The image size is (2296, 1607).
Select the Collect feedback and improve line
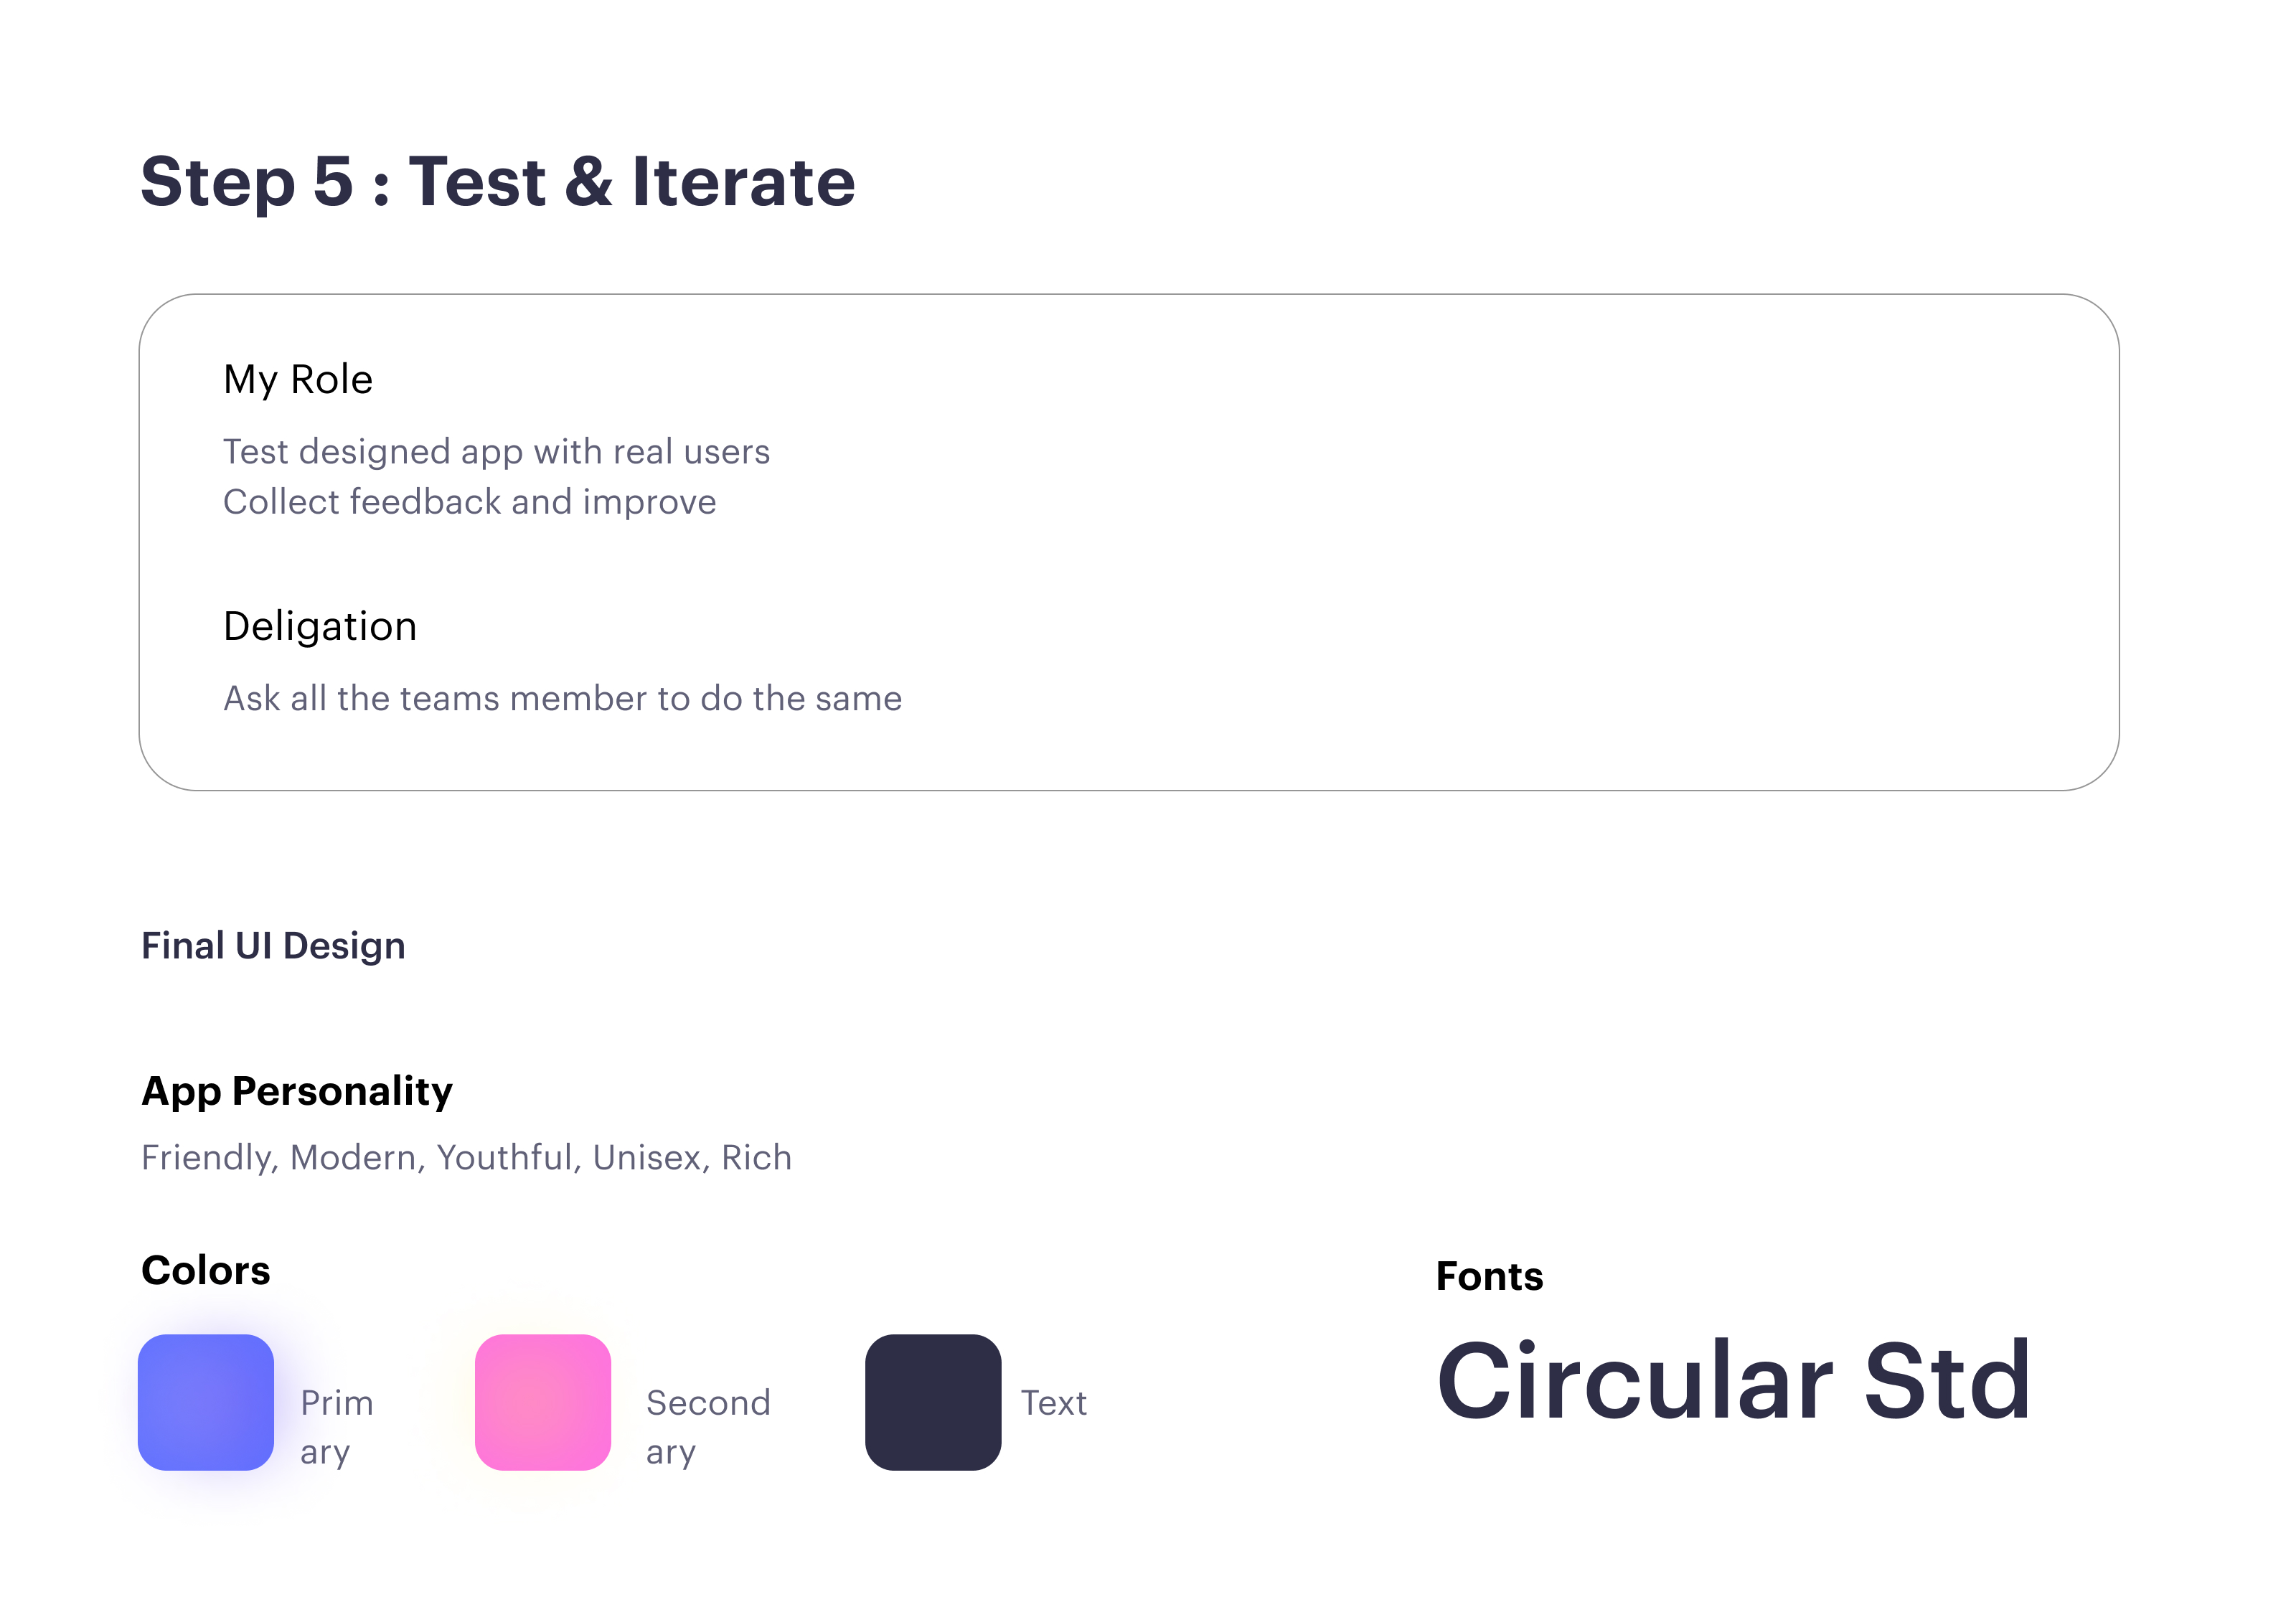[470, 502]
